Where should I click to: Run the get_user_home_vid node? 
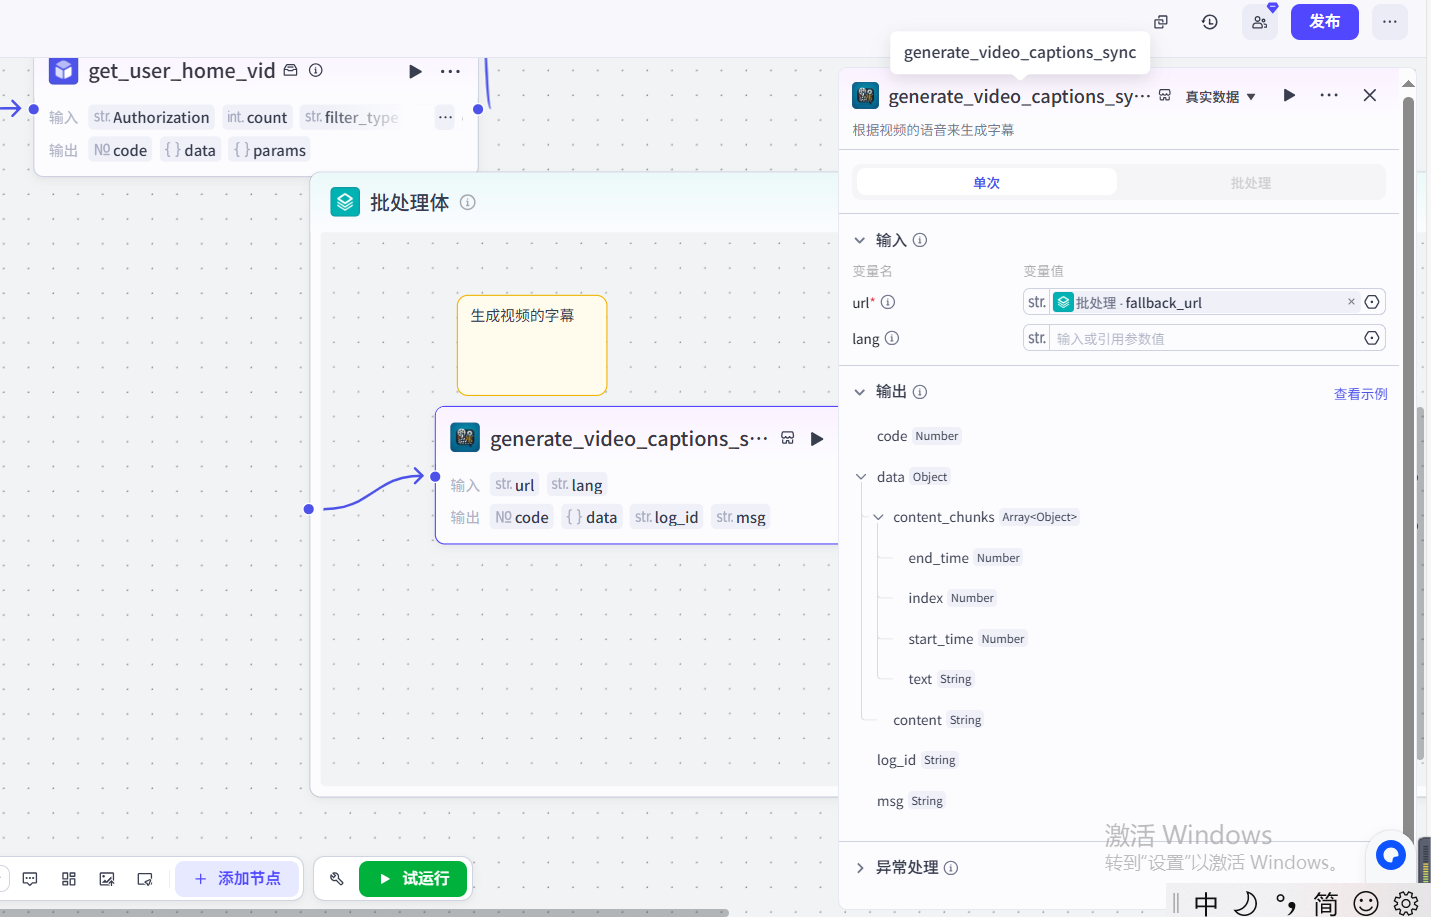415,71
